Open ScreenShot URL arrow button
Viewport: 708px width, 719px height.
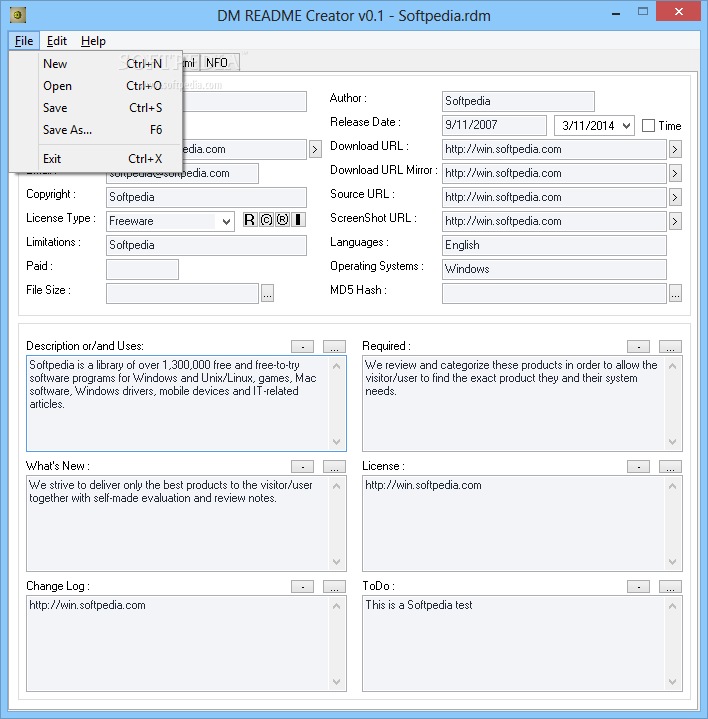(x=675, y=221)
